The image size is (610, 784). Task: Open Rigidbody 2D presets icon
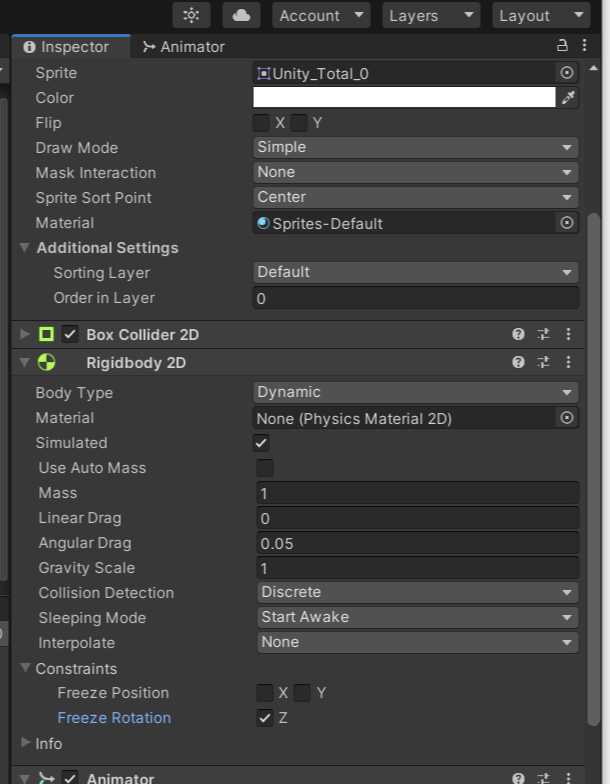[544, 362]
